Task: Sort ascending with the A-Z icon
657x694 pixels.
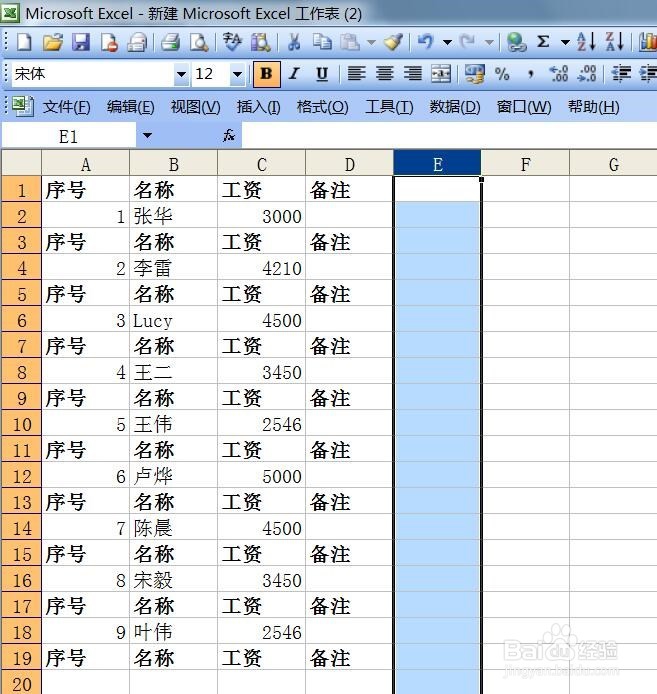Action: pyautogui.click(x=586, y=42)
